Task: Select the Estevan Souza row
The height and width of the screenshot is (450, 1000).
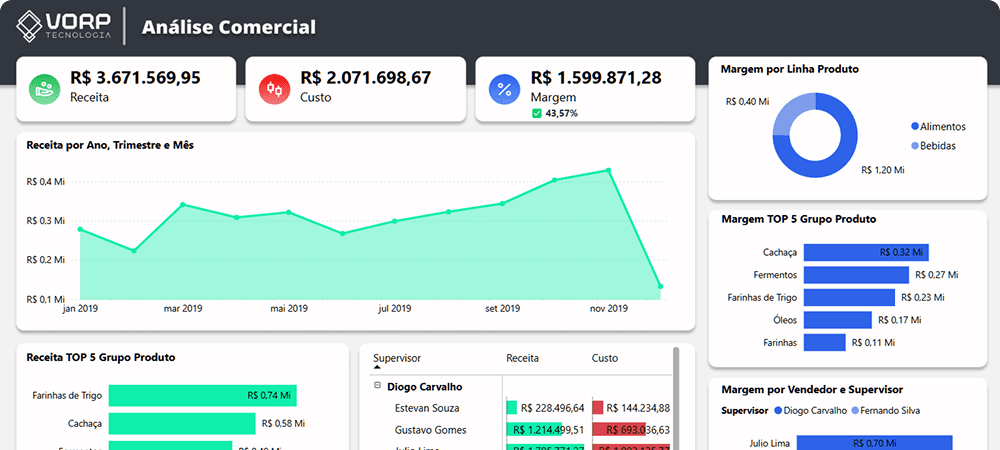Action: pos(522,408)
